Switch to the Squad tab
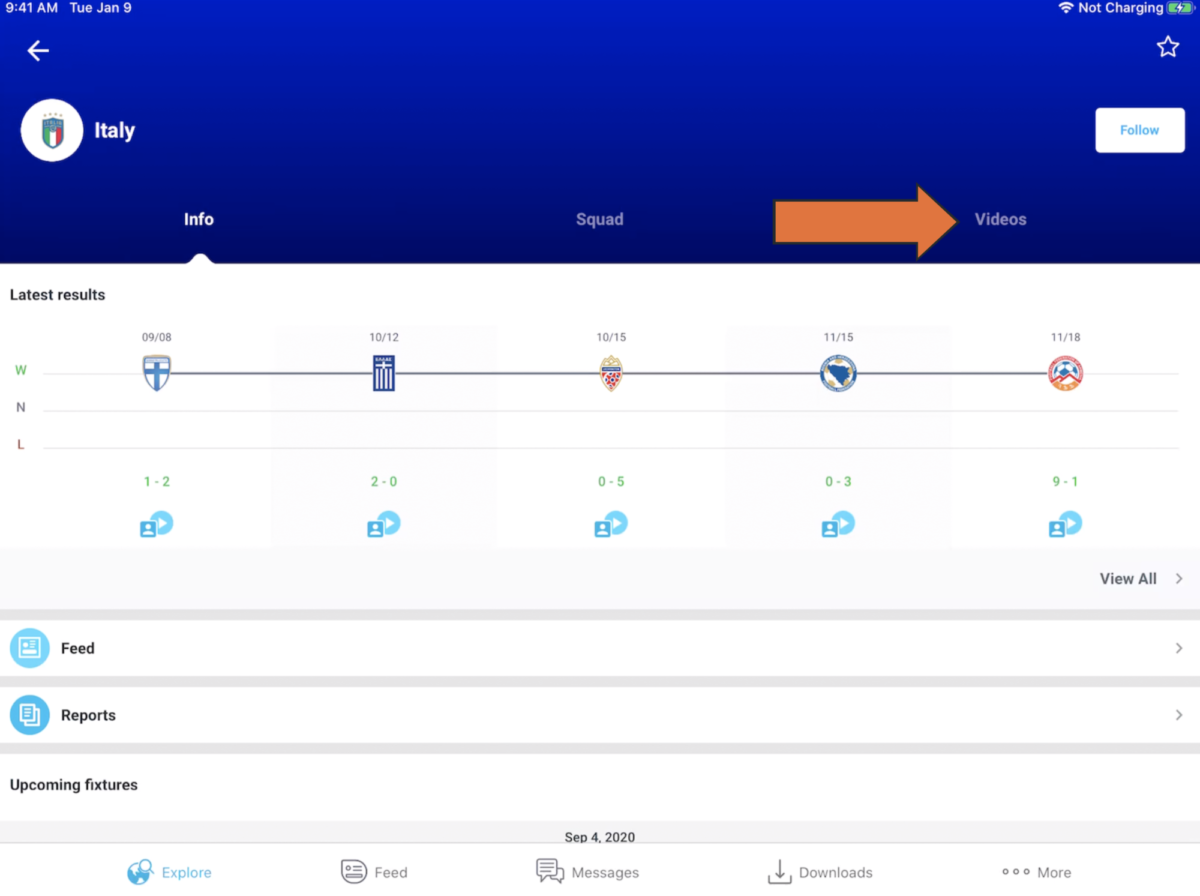 click(x=599, y=219)
